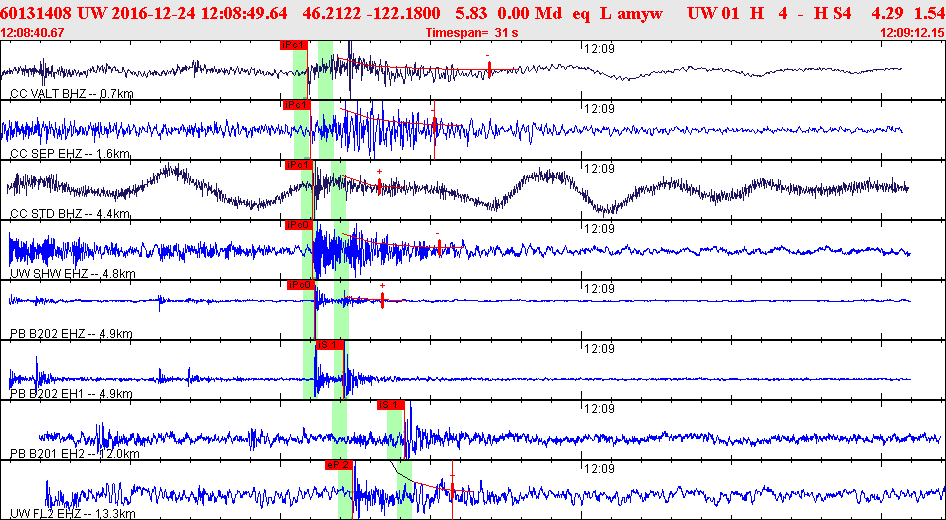Click the CC STD BHZ -- 4.4km station label
The image size is (946, 520).
coord(71,214)
